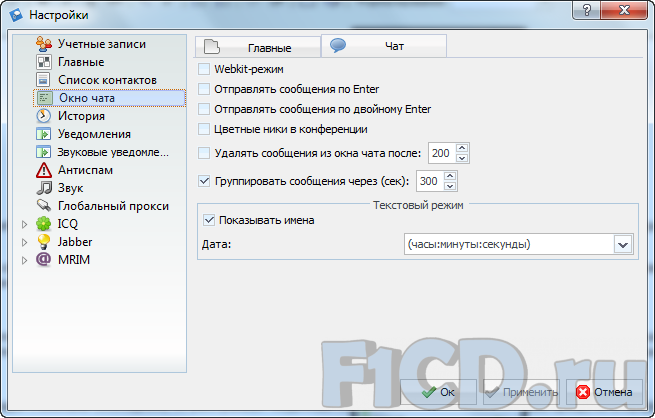655x418 pixels.
Task: Click the Настройки title bar app icon
Action: (16, 15)
